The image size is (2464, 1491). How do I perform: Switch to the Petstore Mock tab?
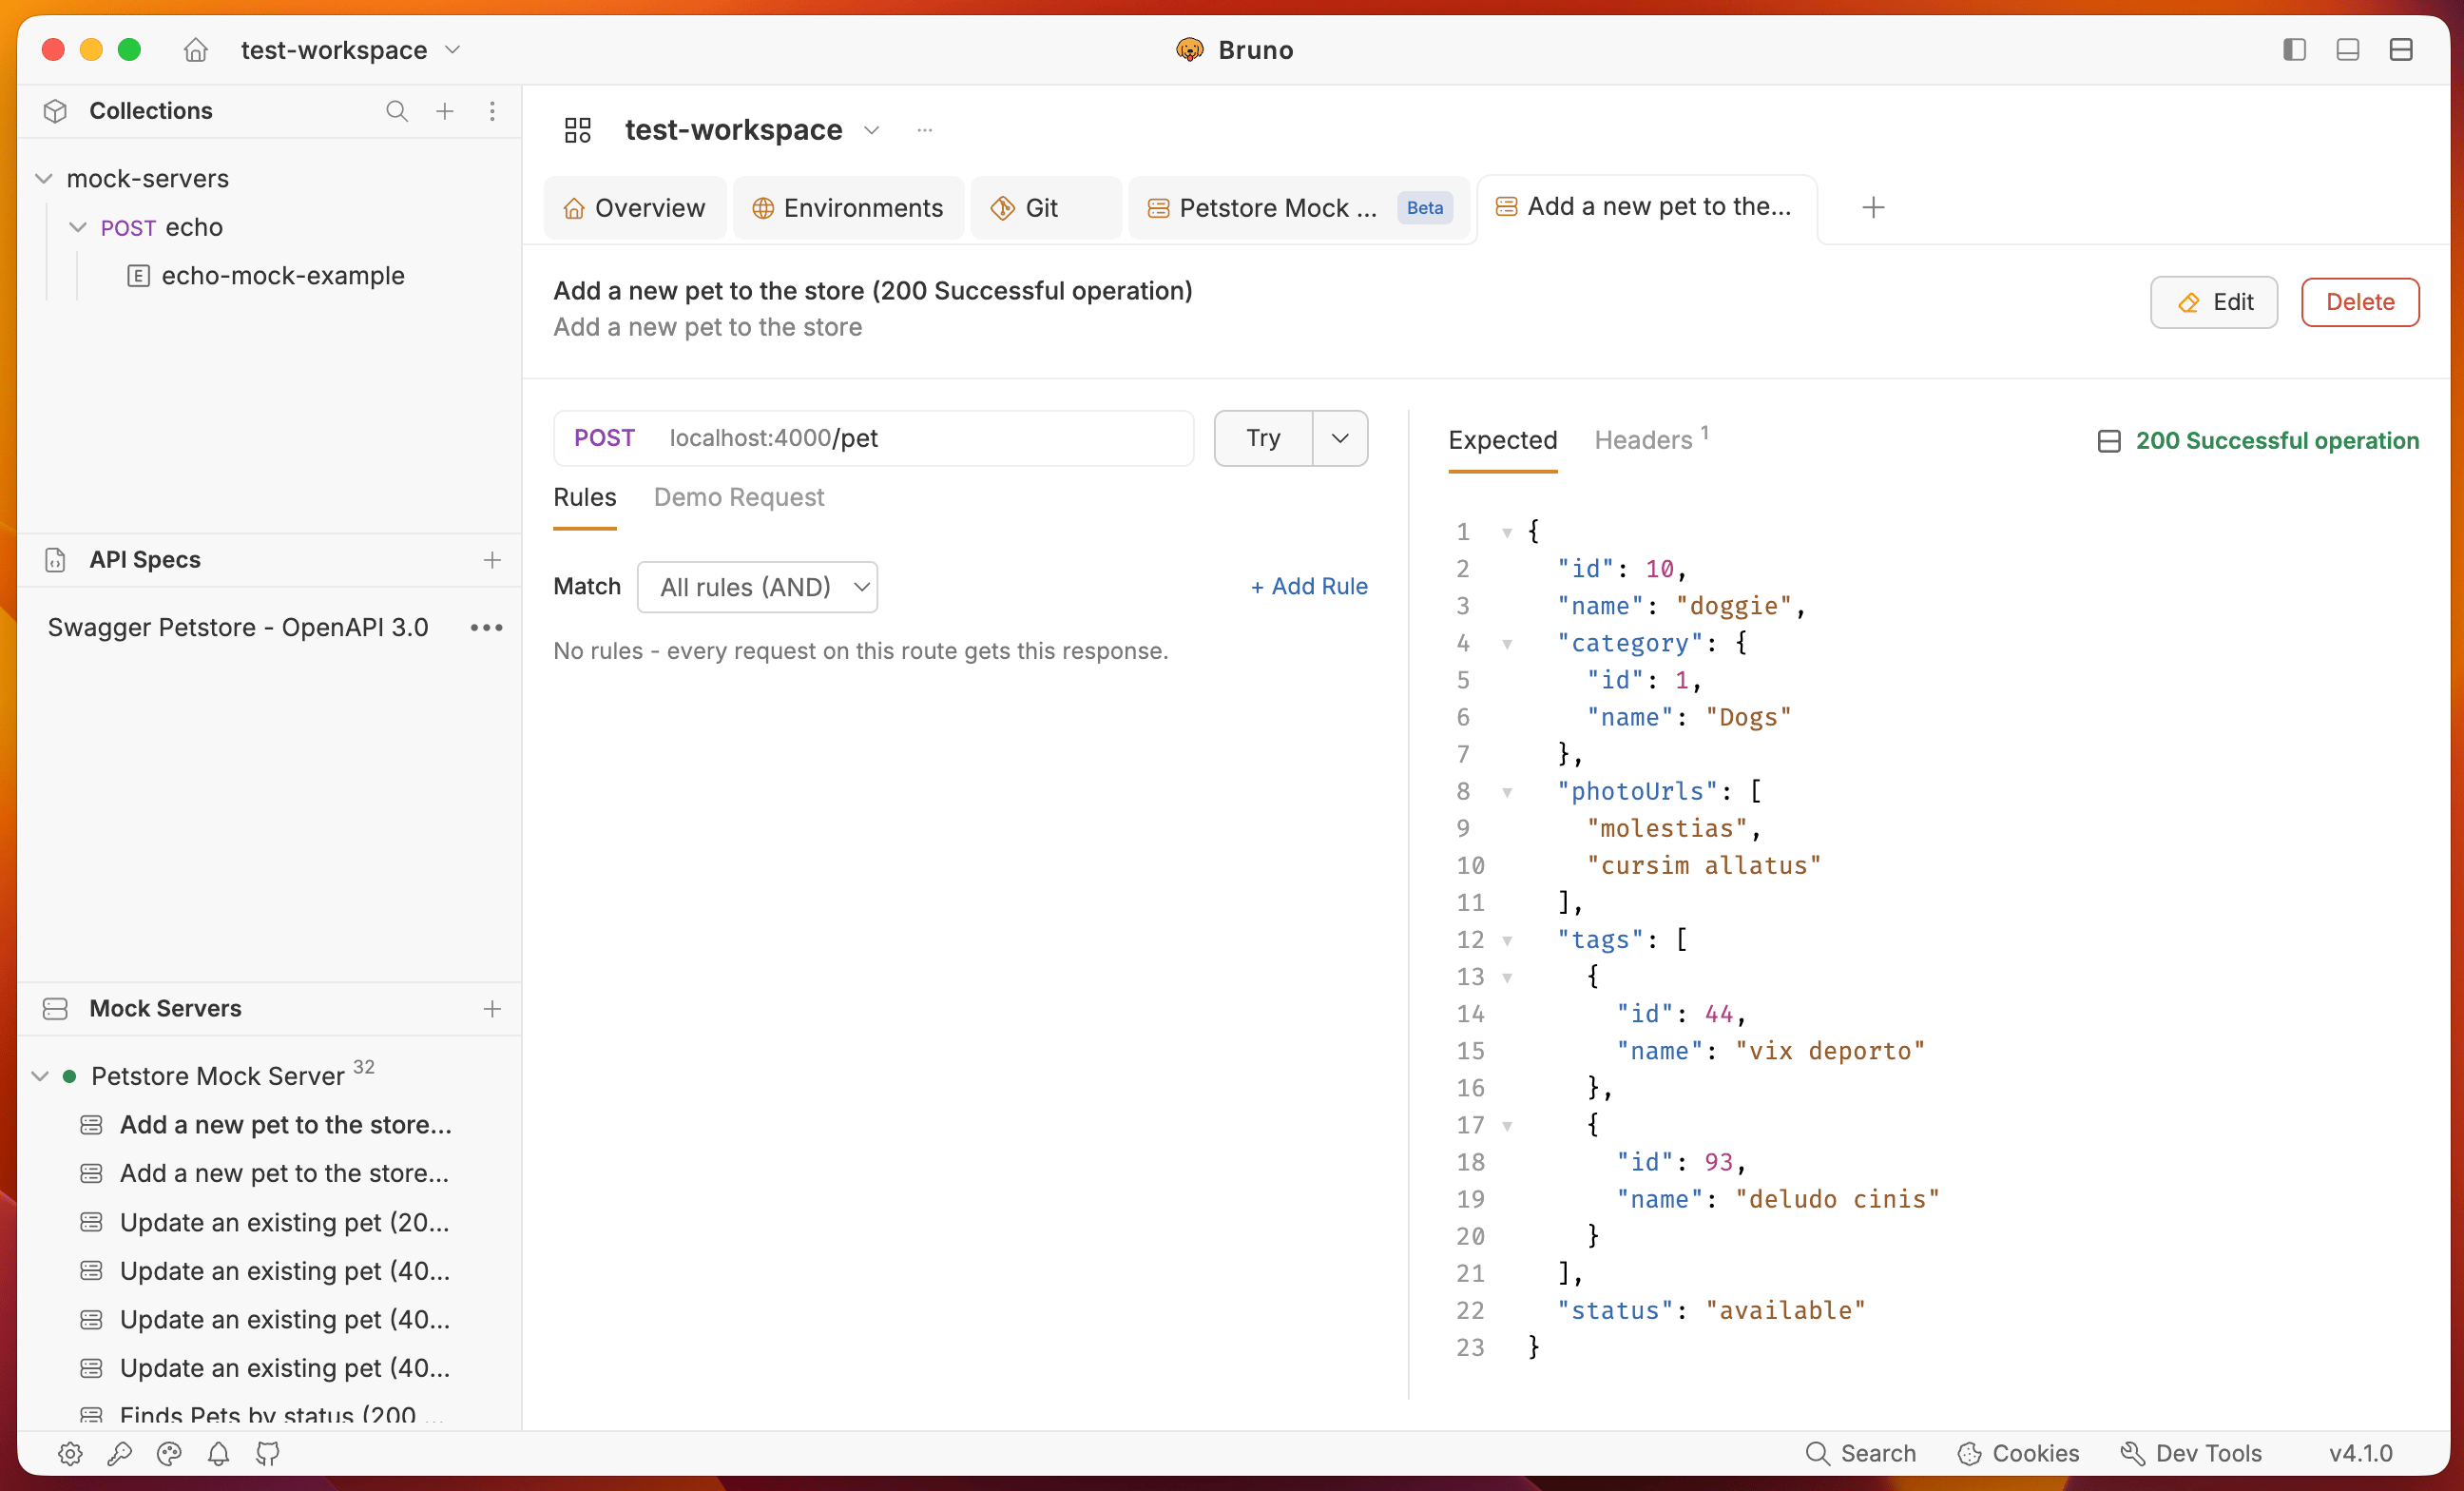1298,208
